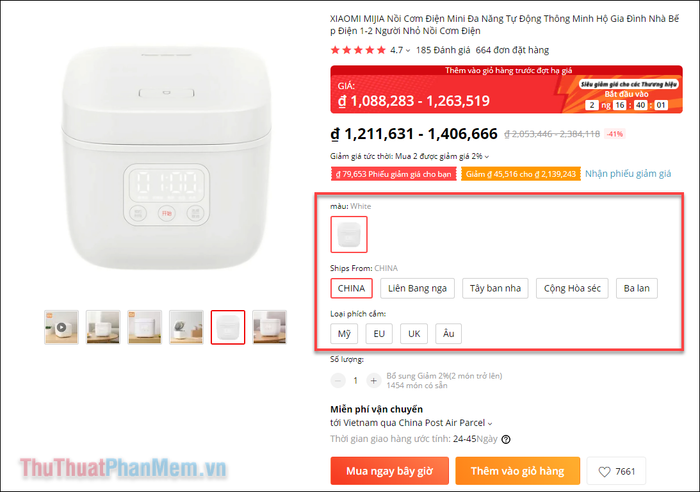Click the heart wishlist icon showing 7661
Viewport: 700px width, 492px height.
click(x=616, y=471)
